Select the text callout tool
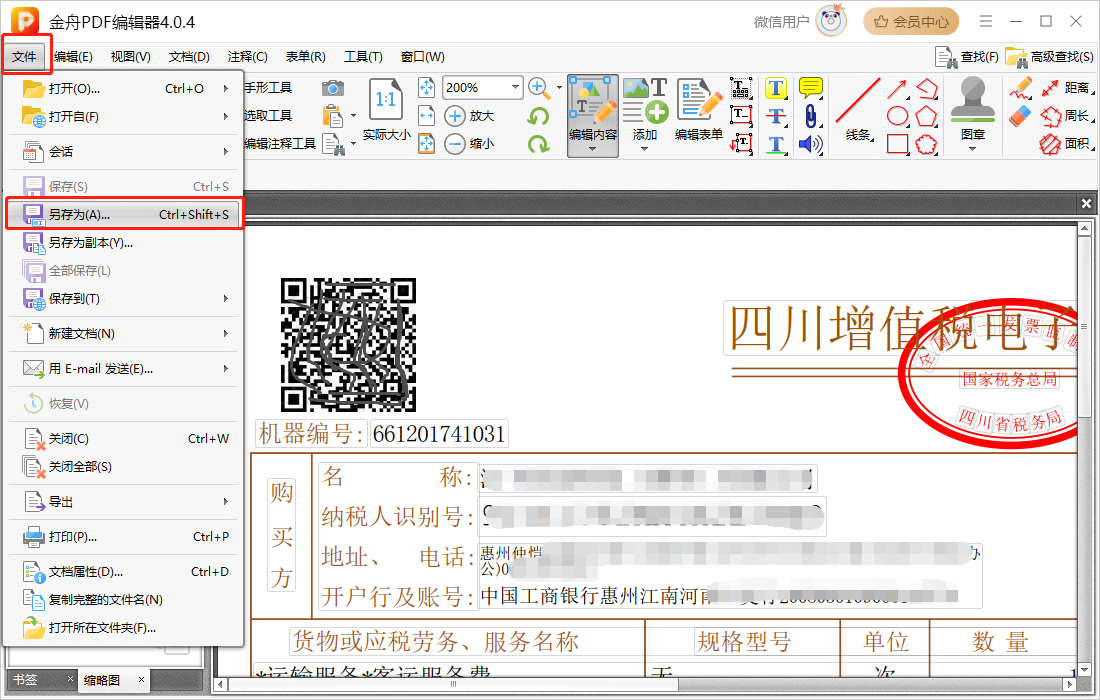The image size is (1100, 700). point(741,144)
